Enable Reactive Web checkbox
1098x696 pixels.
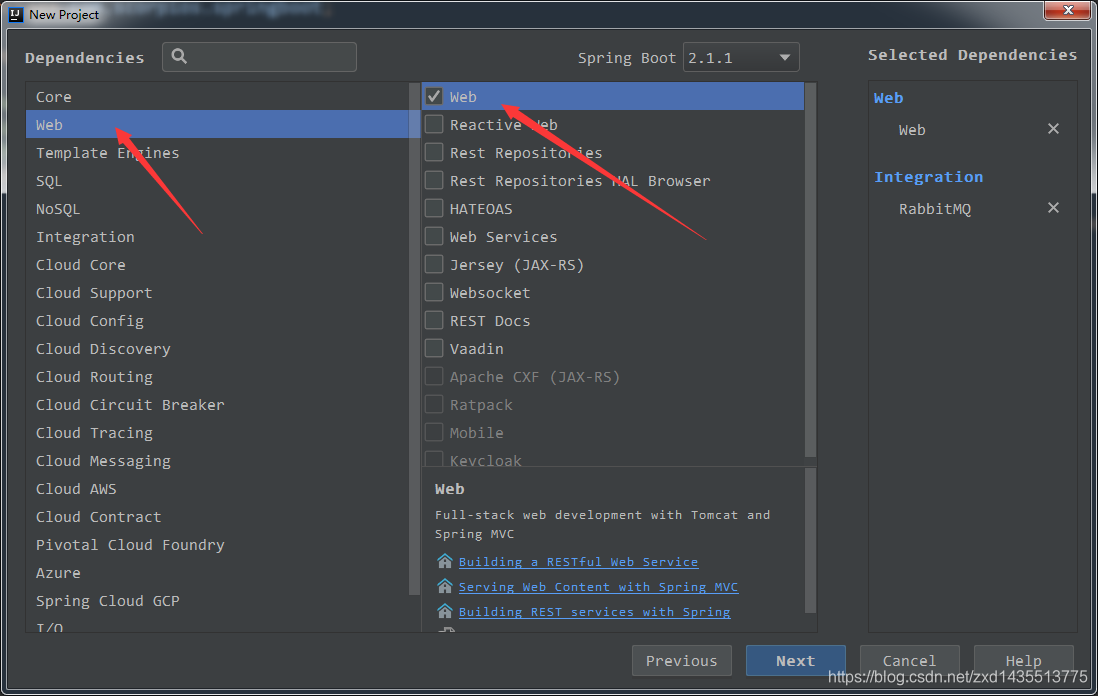coord(434,125)
